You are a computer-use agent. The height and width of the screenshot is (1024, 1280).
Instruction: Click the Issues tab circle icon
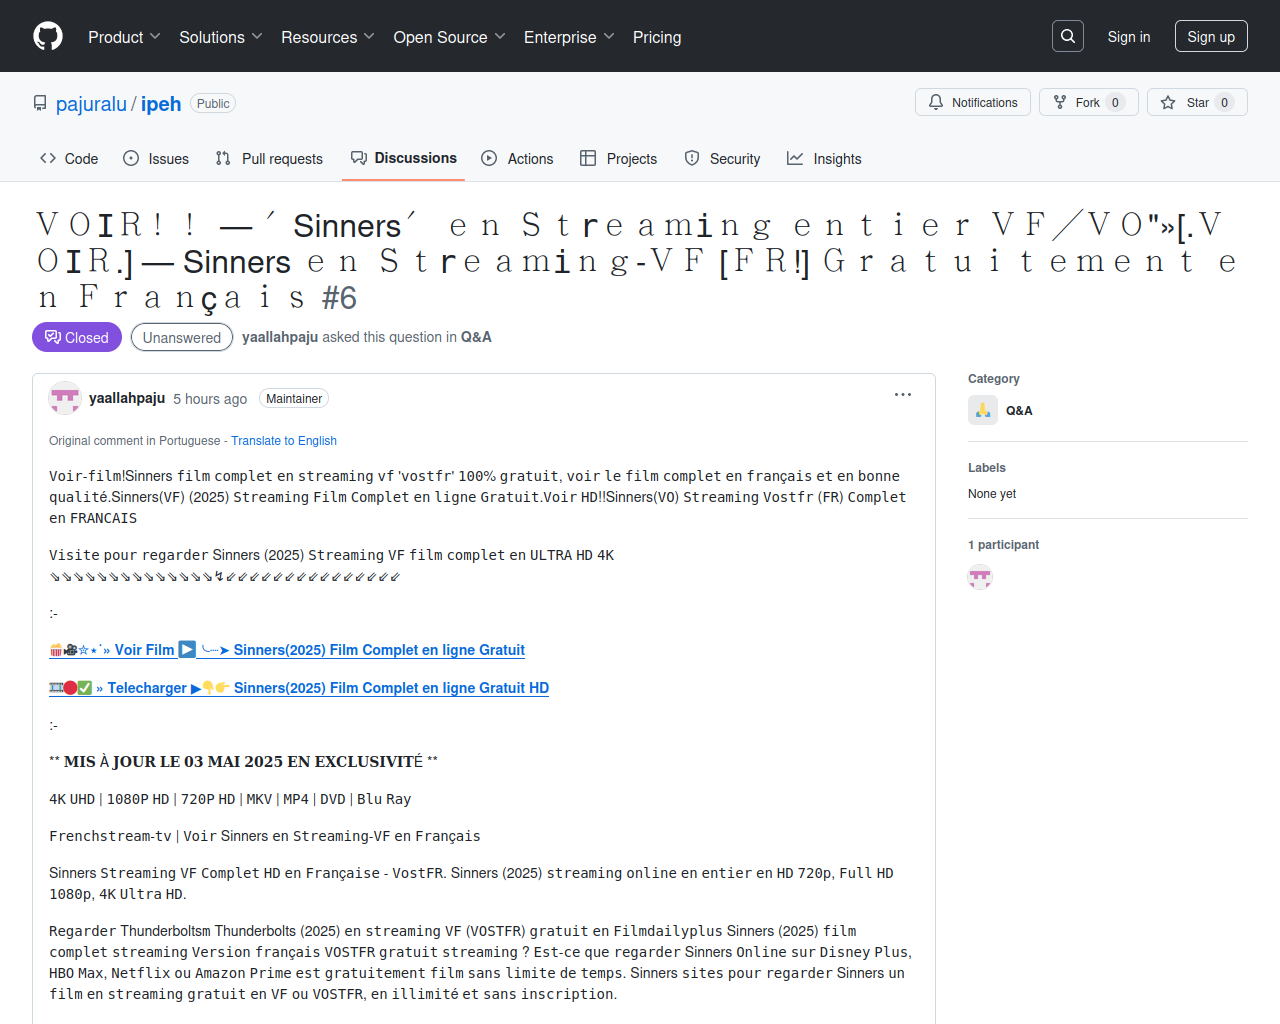click(131, 158)
